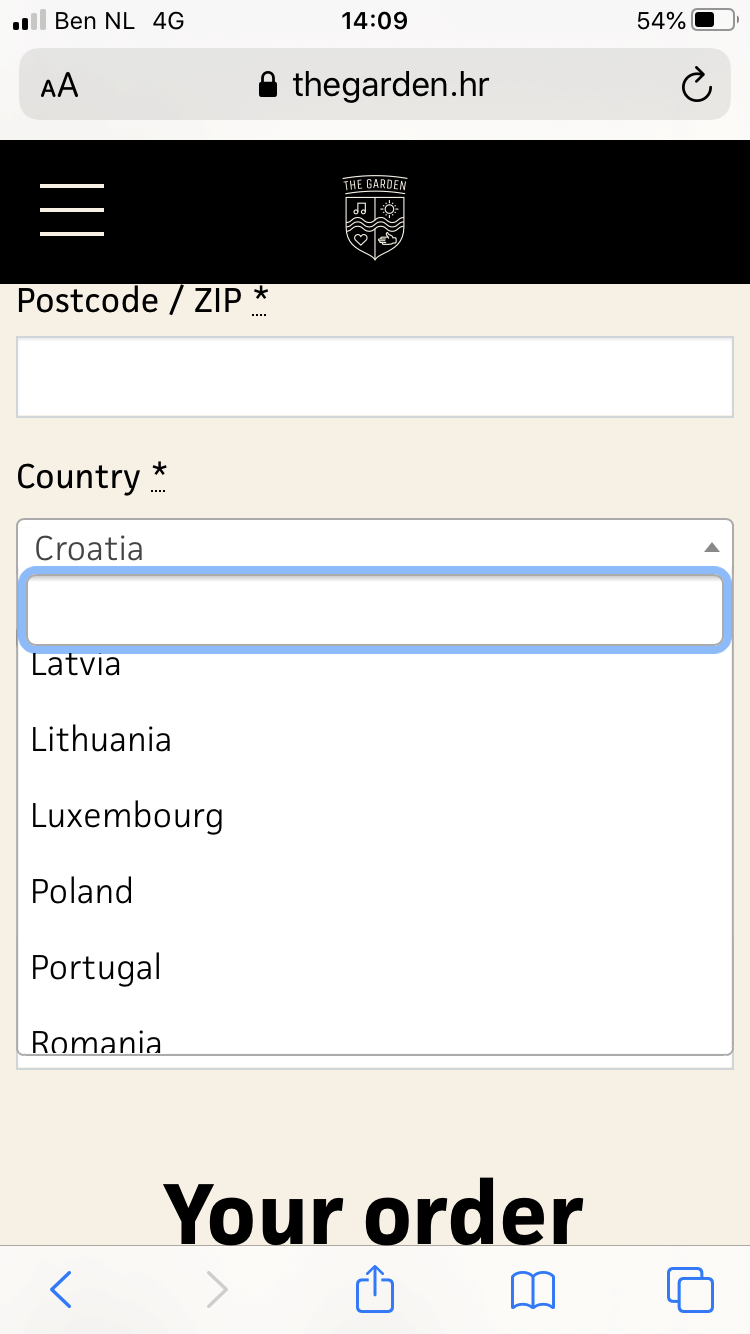Screen dimensions: 750x1334
Task: Open Safari text size aA menu
Action: point(60,86)
